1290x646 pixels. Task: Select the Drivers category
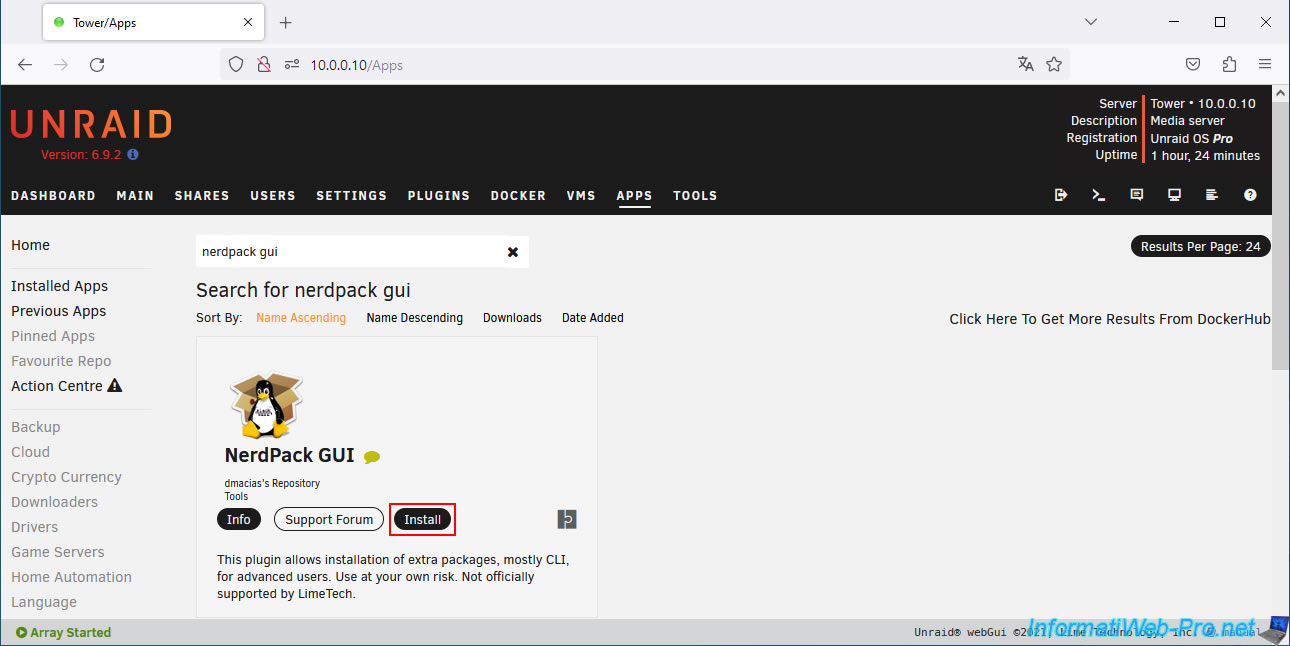click(35, 527)
